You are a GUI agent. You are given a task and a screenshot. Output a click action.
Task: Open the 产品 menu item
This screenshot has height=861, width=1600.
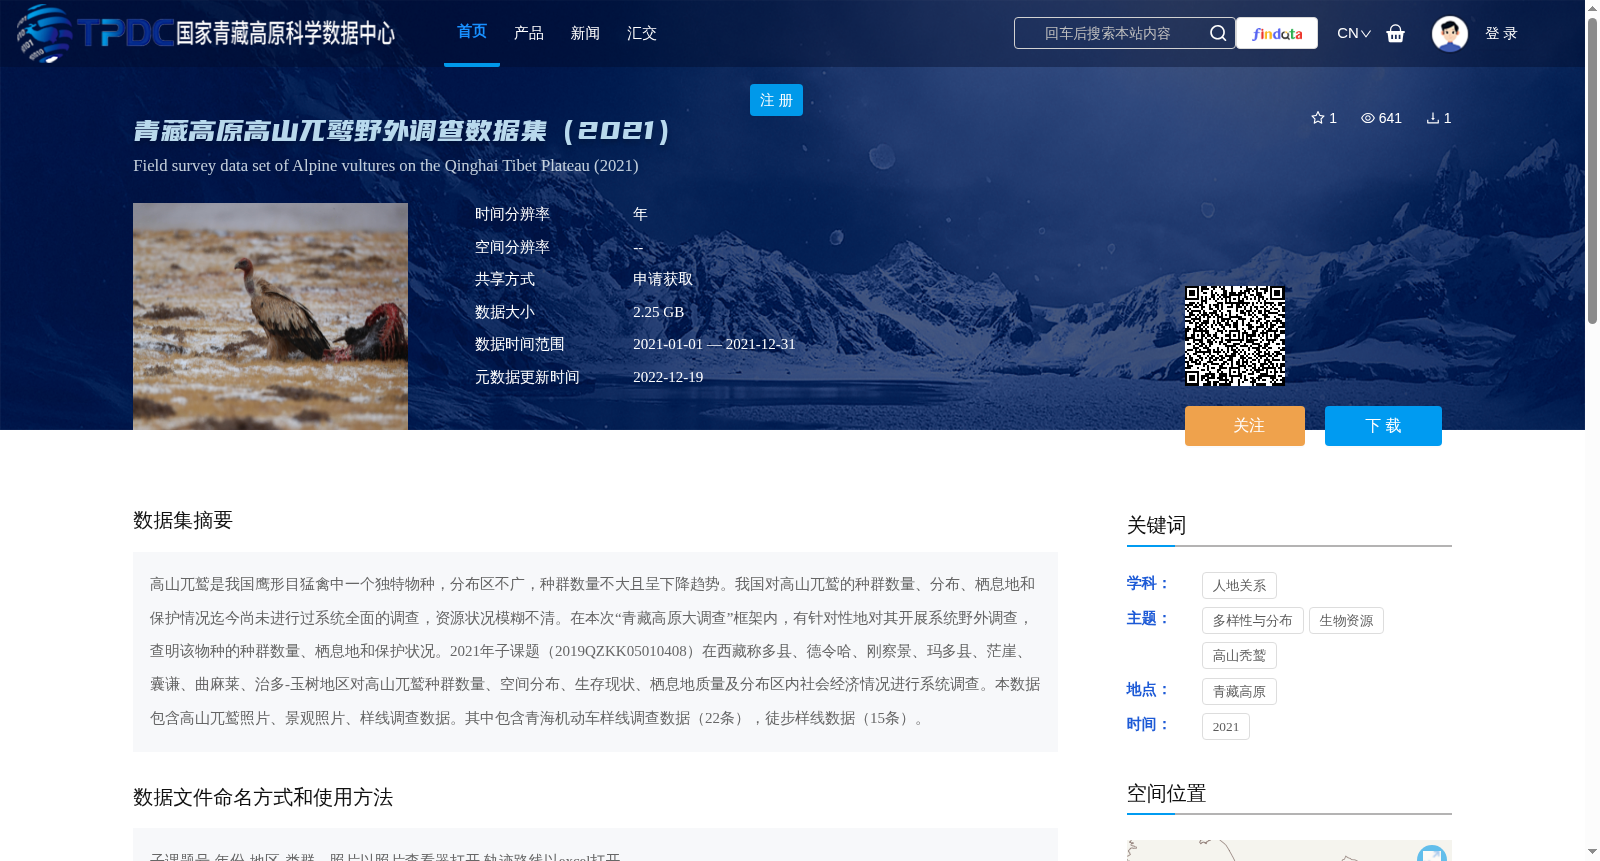click(529, 33)
